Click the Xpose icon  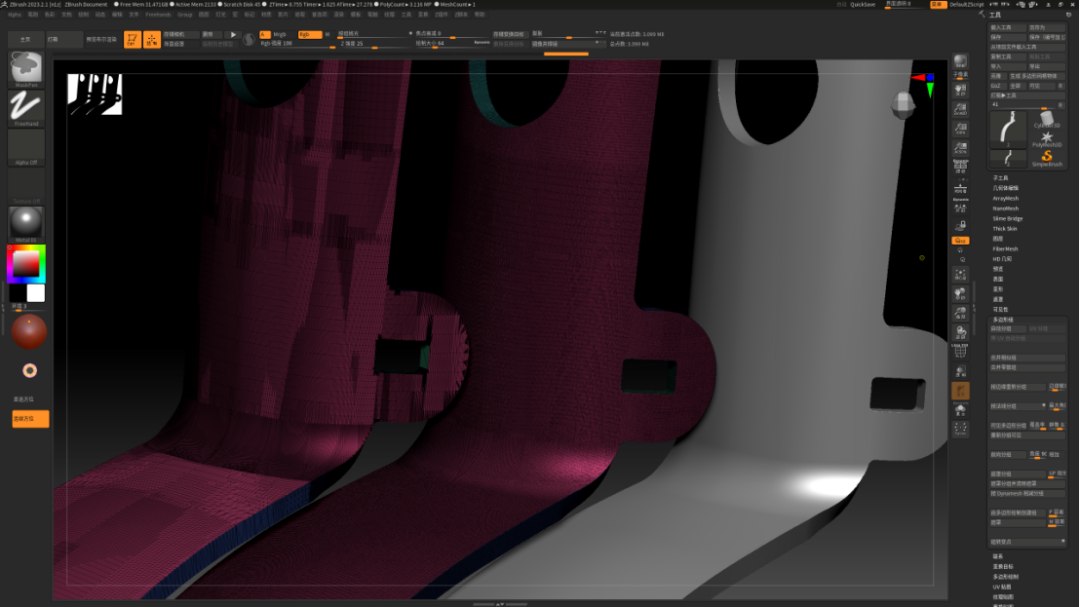pos(960,429)
